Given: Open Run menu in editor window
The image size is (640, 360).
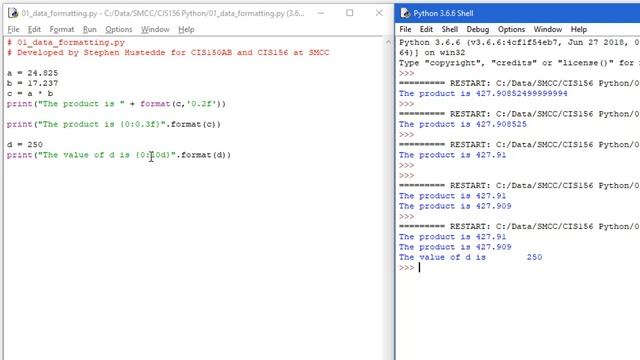Looking at the screenshot, I should tap(89, 29).
